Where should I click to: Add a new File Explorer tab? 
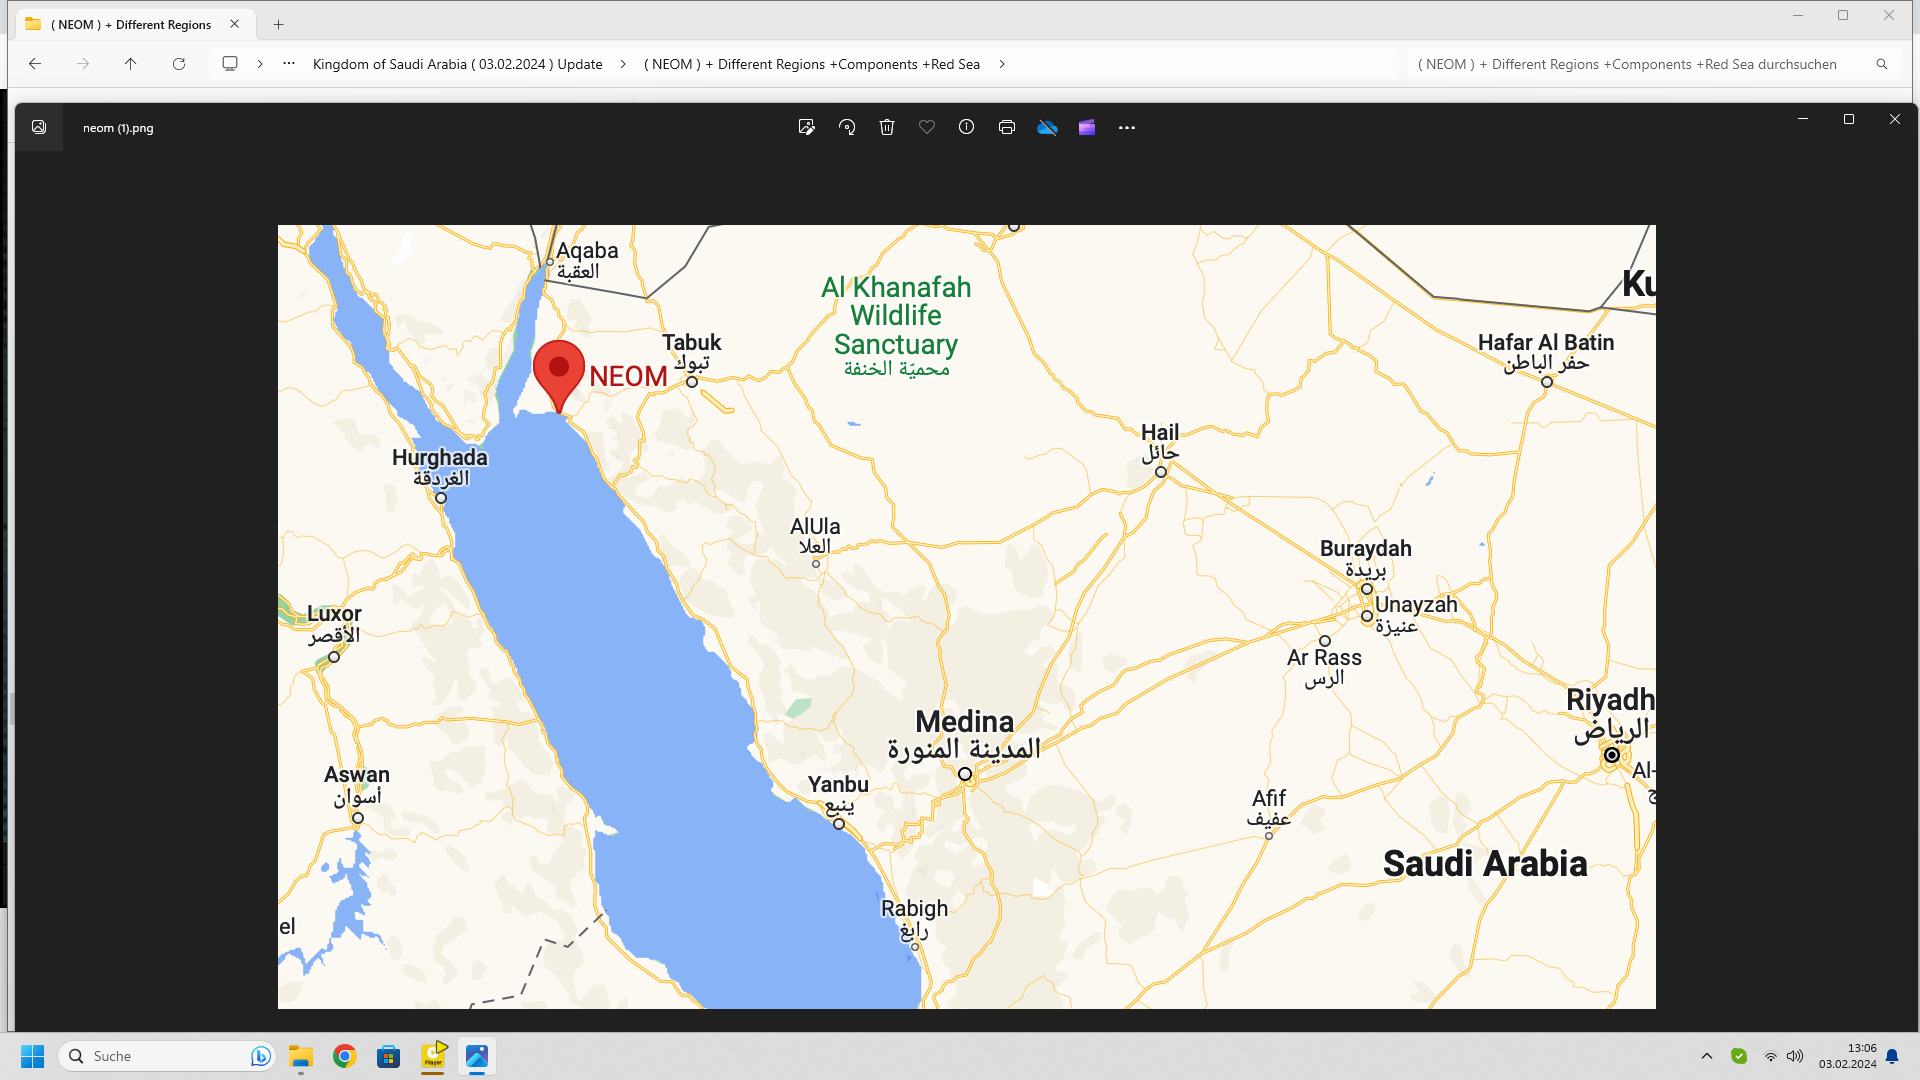(x=279, y=24)
